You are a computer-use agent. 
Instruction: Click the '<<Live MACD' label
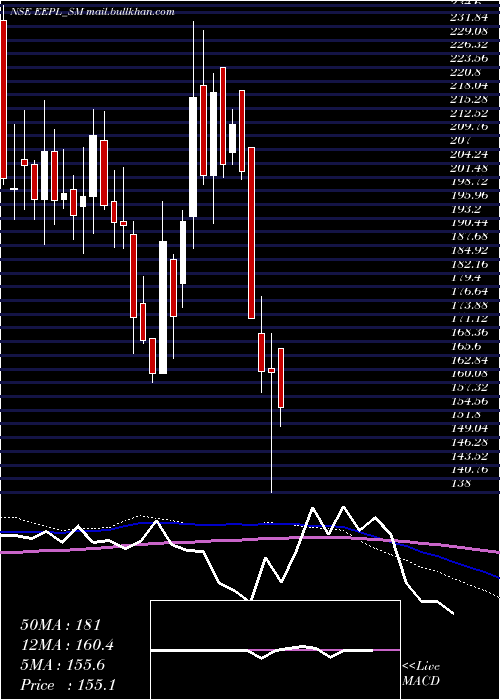click(x=421, y=674)
